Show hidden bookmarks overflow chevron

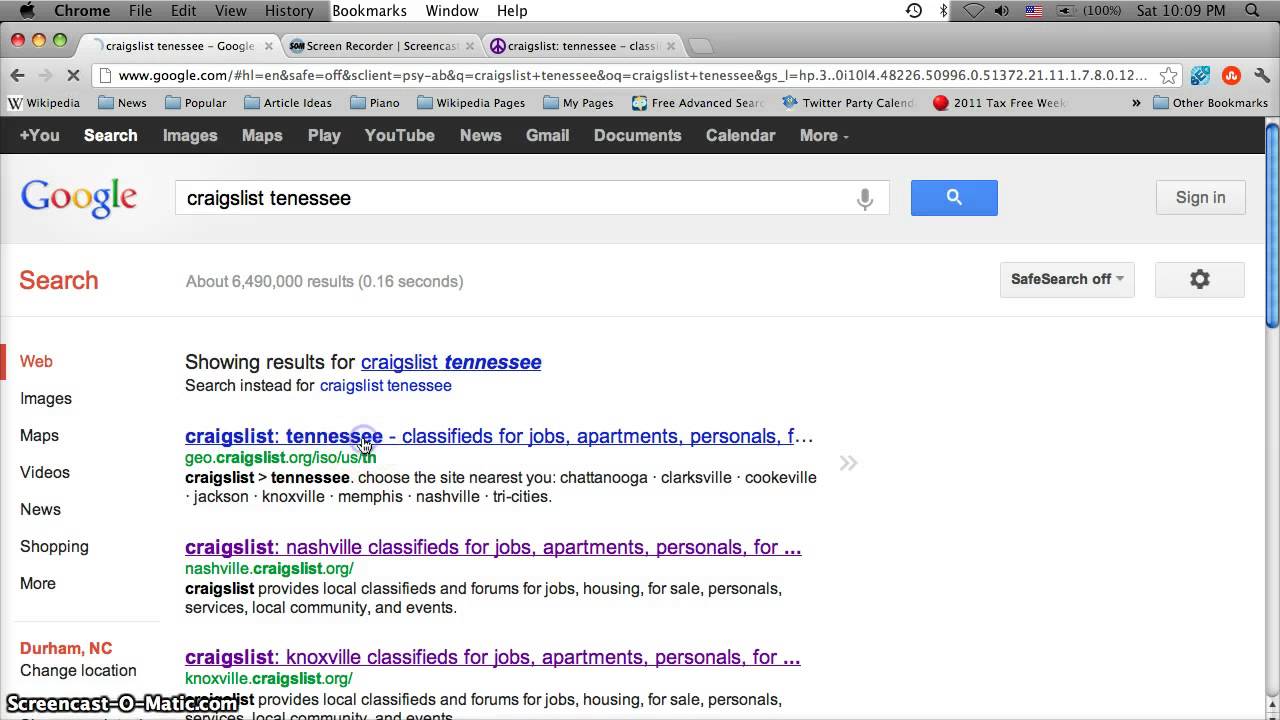1136,103
